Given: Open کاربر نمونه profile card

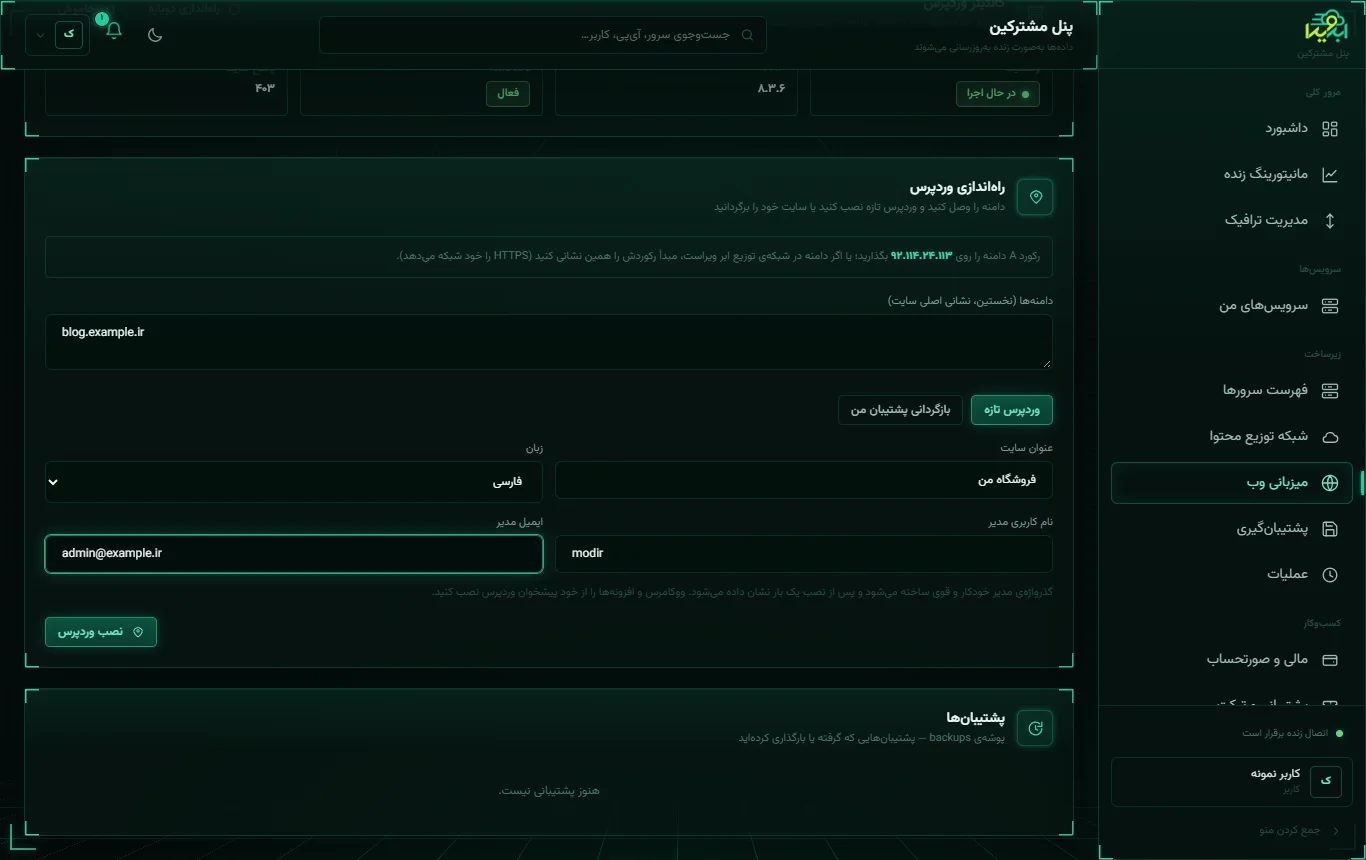Looking at the screenshot, I should pyautogui.click(x=1232, y=781).
